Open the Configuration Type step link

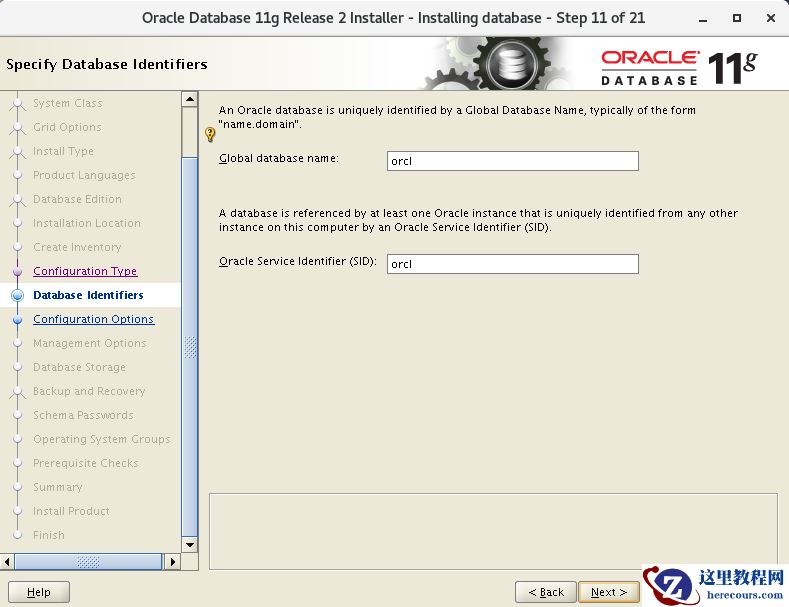click(85, 271)
